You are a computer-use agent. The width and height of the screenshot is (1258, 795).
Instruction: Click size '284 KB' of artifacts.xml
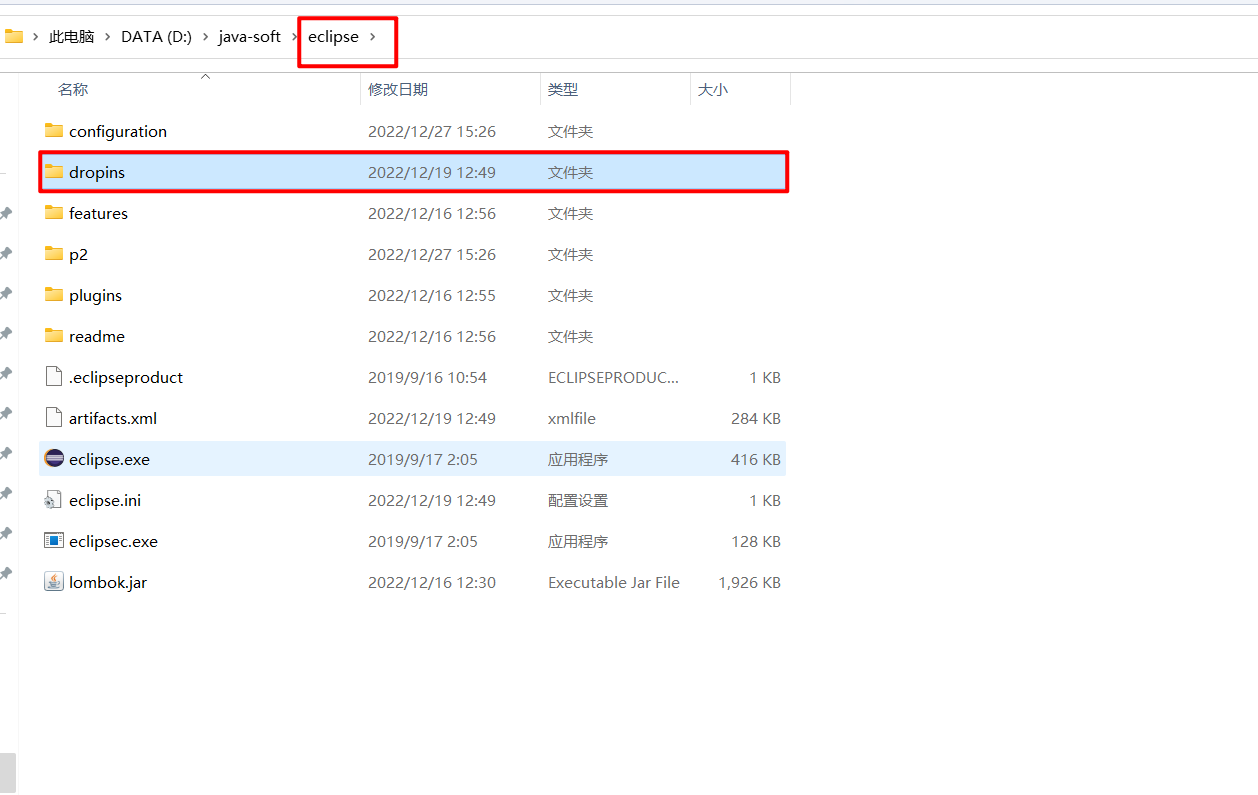tap(756, 418)
